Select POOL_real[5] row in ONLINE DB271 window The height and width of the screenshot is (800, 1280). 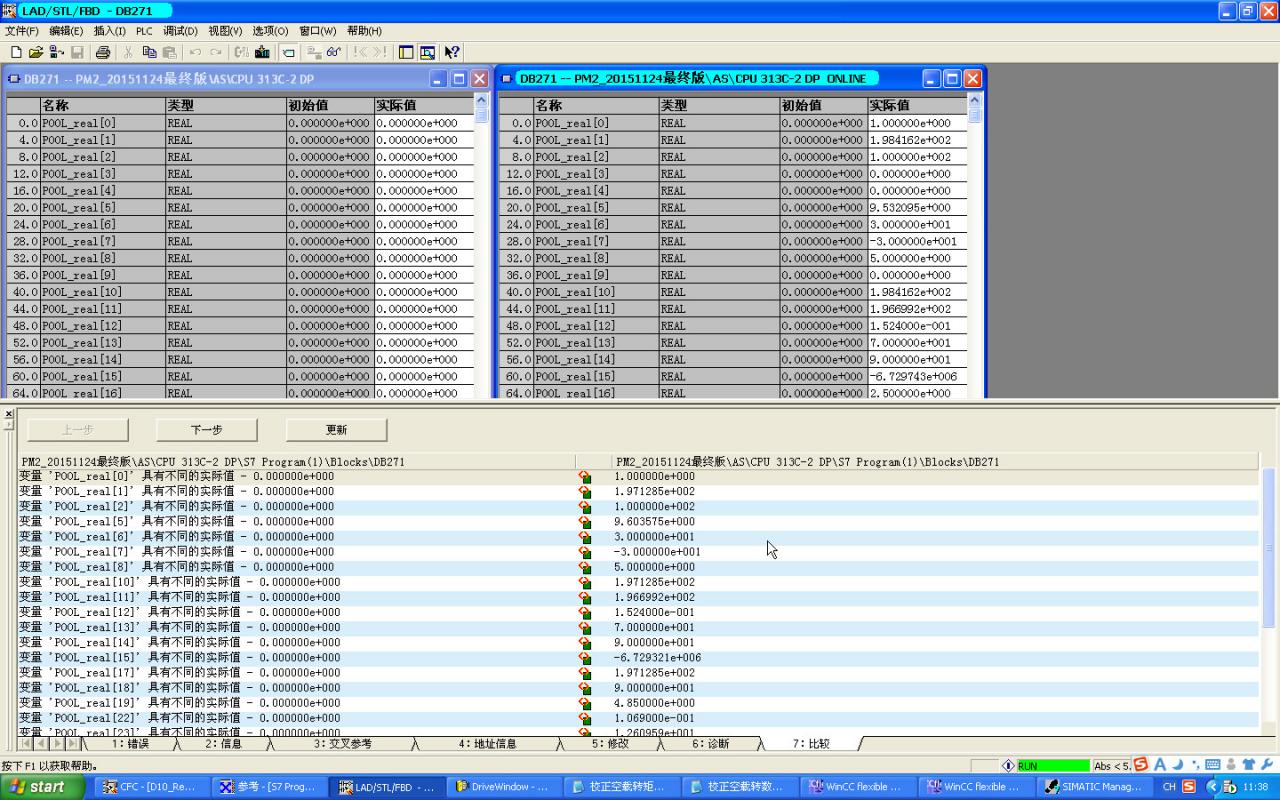tap(733, 208)
